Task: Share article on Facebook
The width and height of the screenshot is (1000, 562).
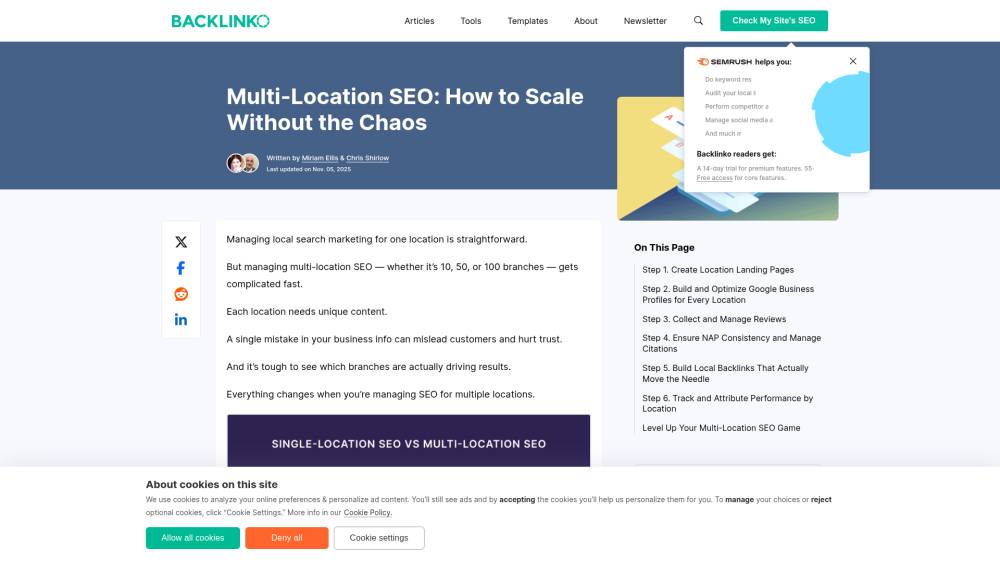Action: [181, 268]
